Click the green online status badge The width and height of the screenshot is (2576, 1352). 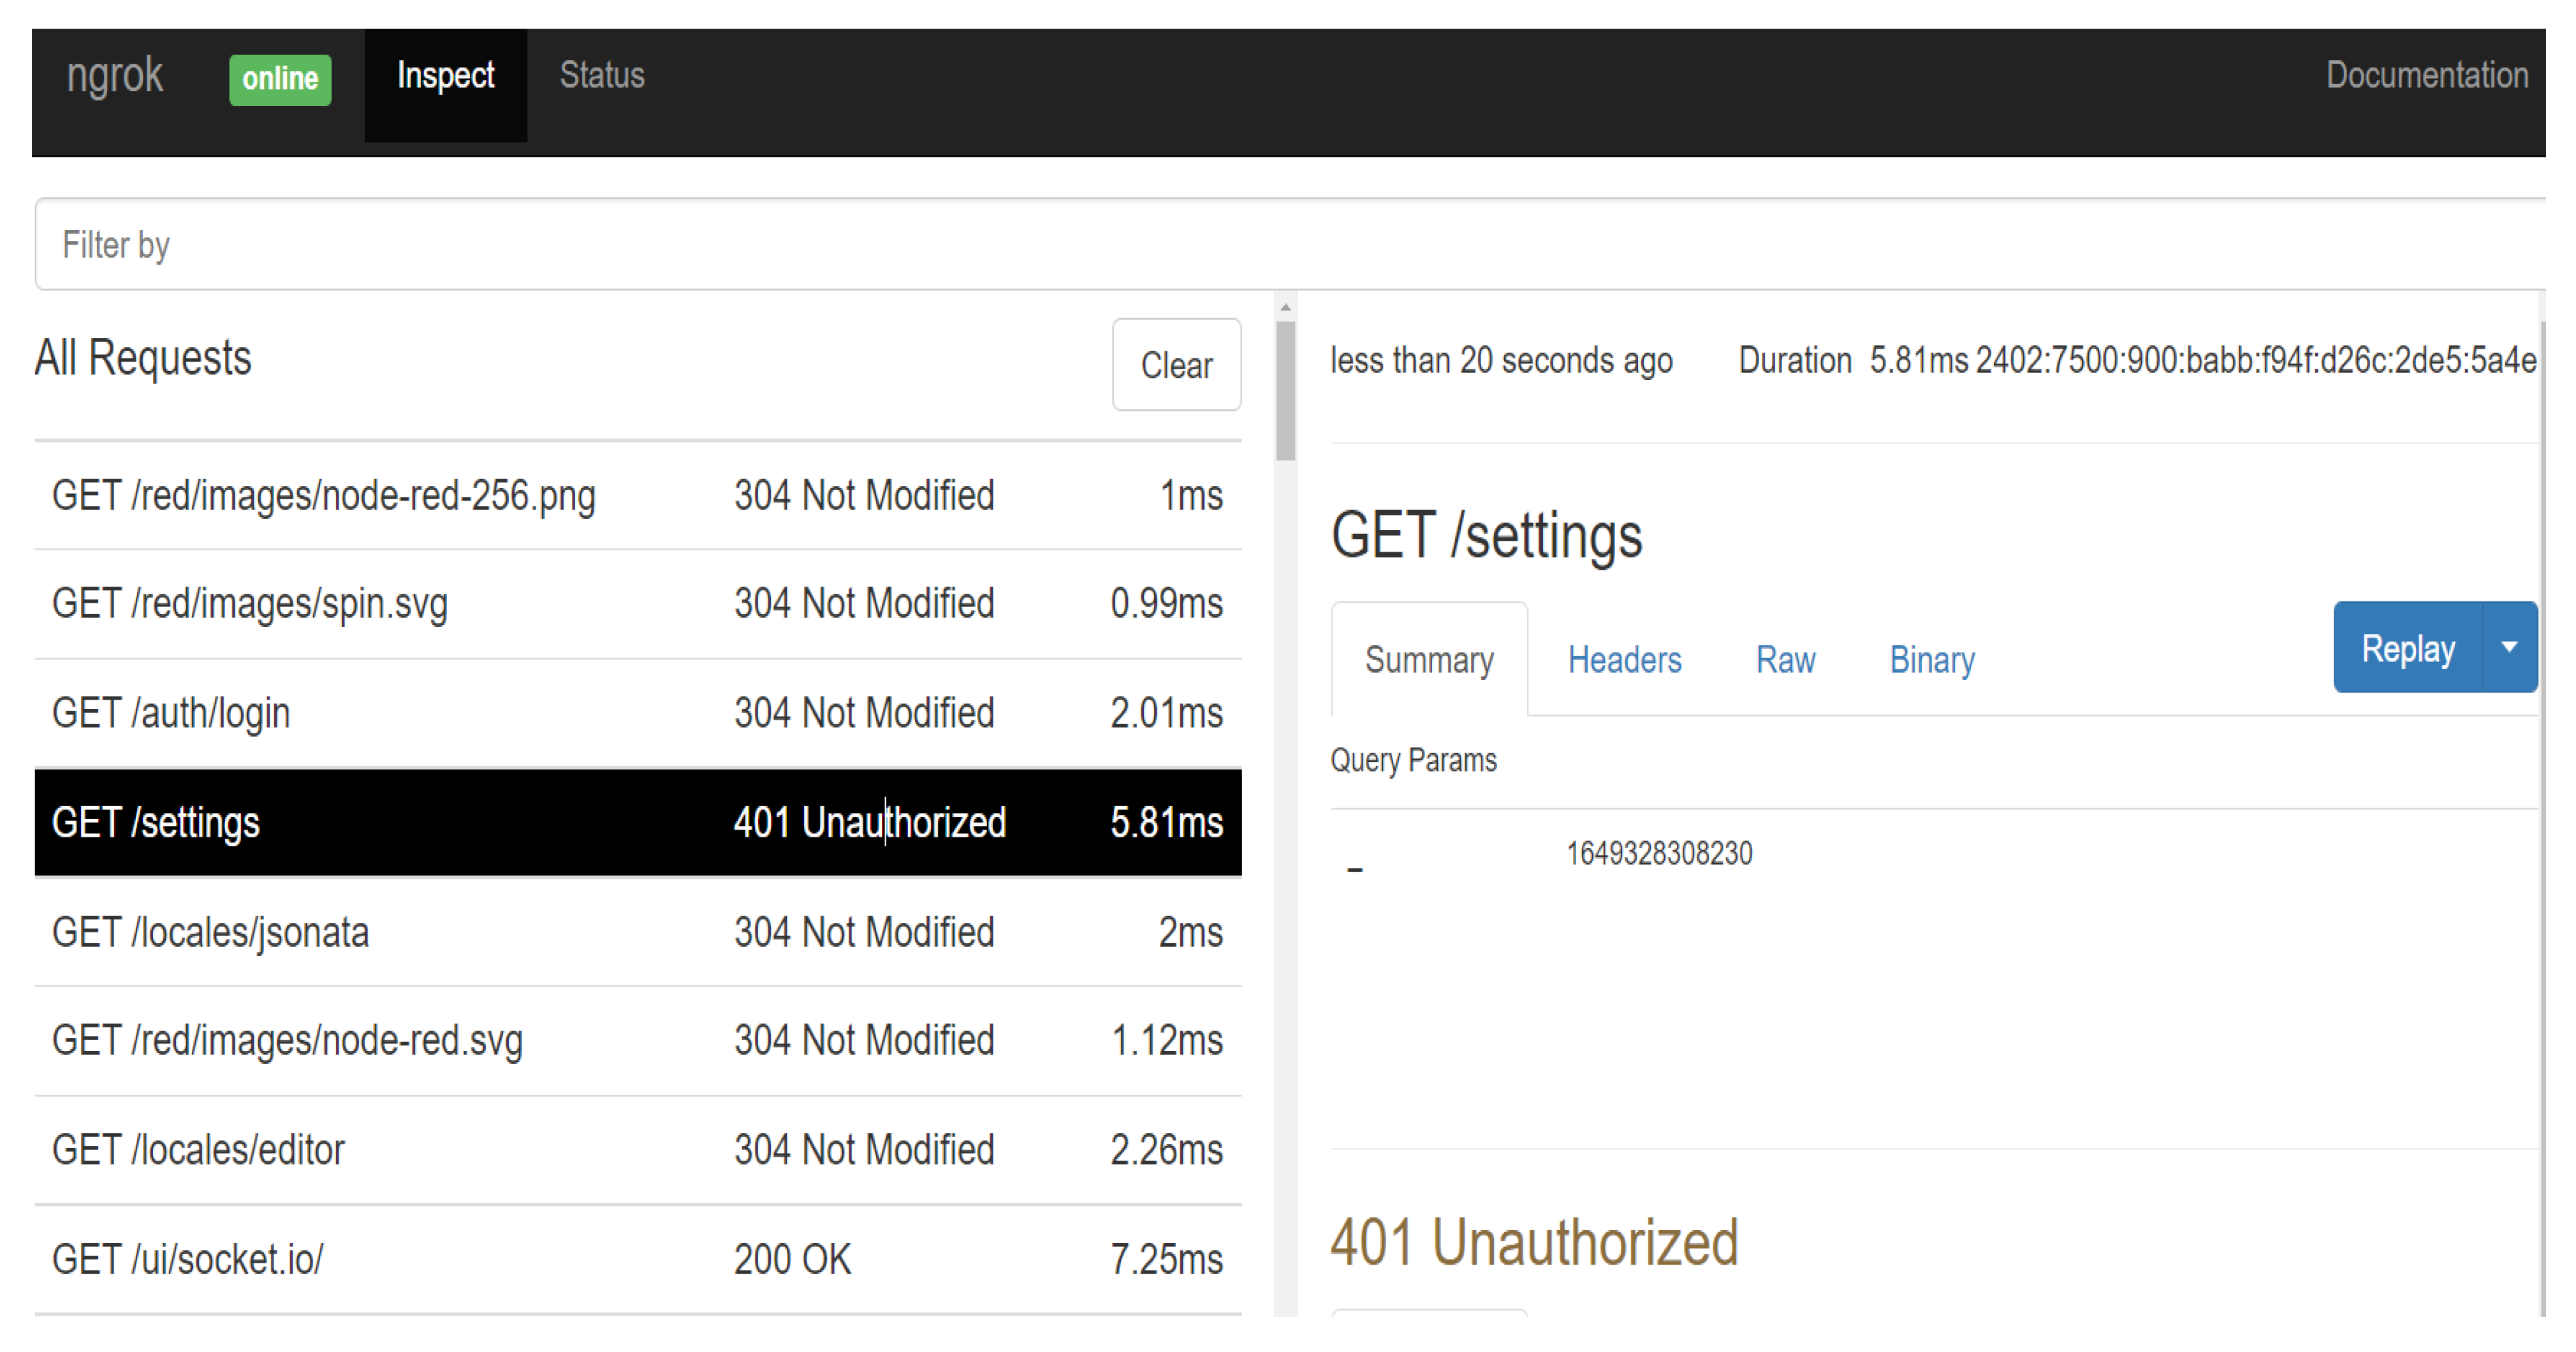pyautogui.click(x=280, y=79)
